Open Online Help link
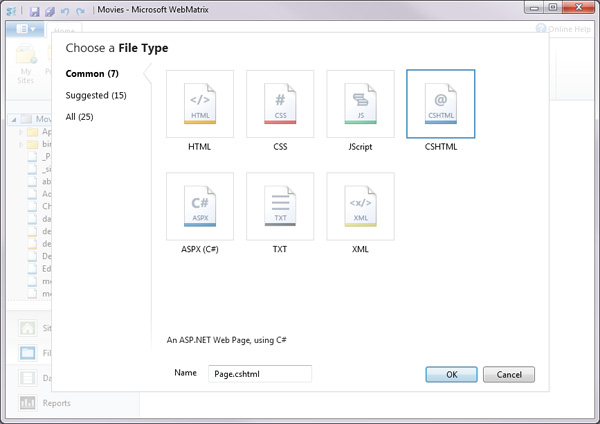Image resolution: width=600 pixels, height=424 pixels. pyautogui.click(x=563, y=29)
